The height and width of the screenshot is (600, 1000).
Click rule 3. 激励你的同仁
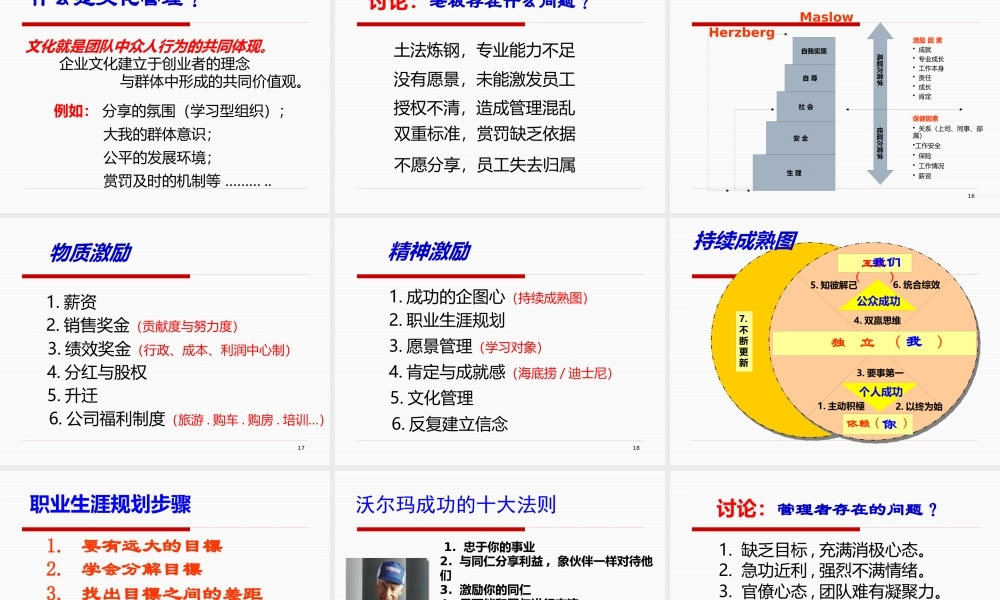click(485, 590)
